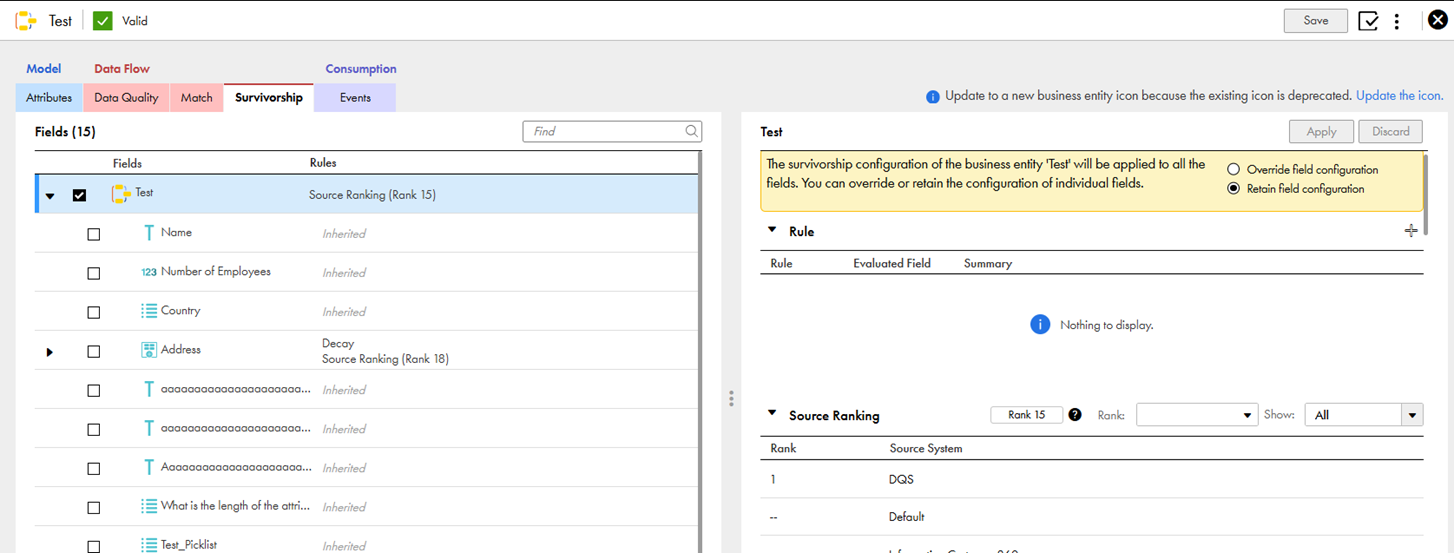Click the Discard button
Viewport: 1454px width, 553px height.
(1390, 131)
